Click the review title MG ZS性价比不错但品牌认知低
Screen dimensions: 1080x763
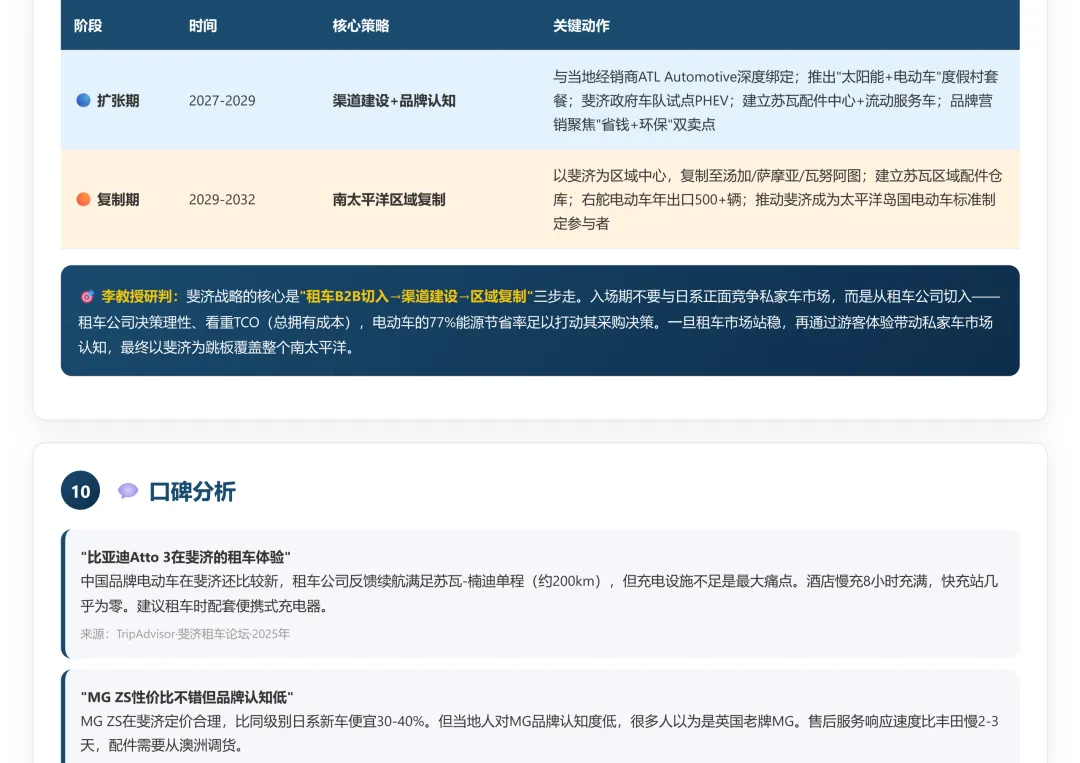click(x=187, y=697)
